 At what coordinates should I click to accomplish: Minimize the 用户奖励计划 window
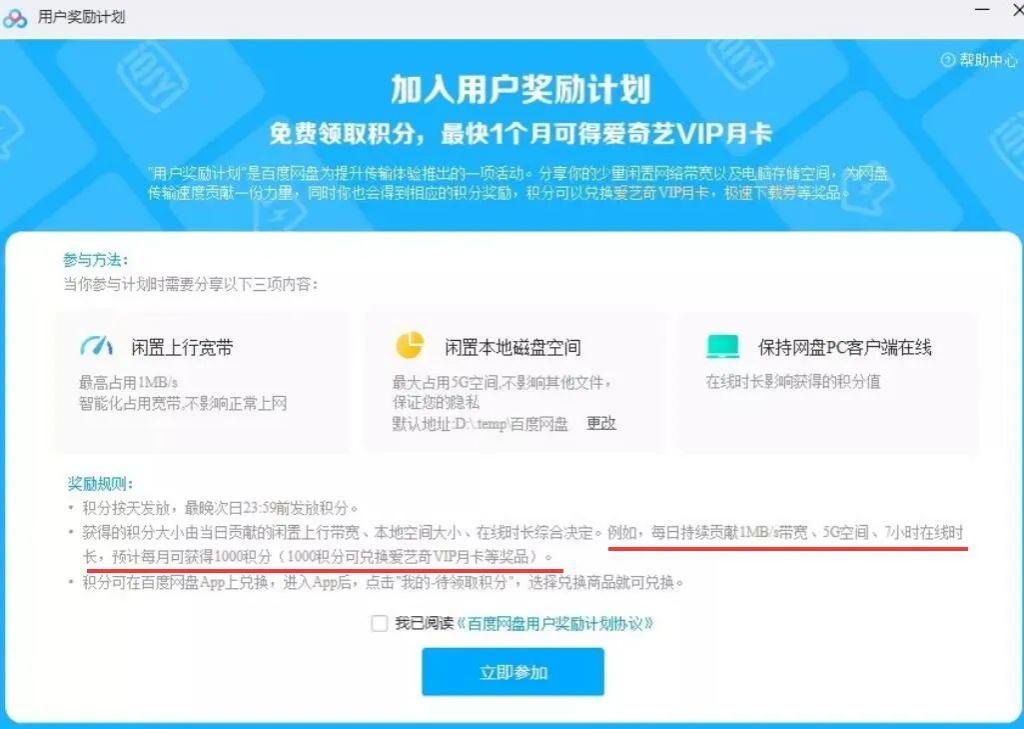[982, 10]
